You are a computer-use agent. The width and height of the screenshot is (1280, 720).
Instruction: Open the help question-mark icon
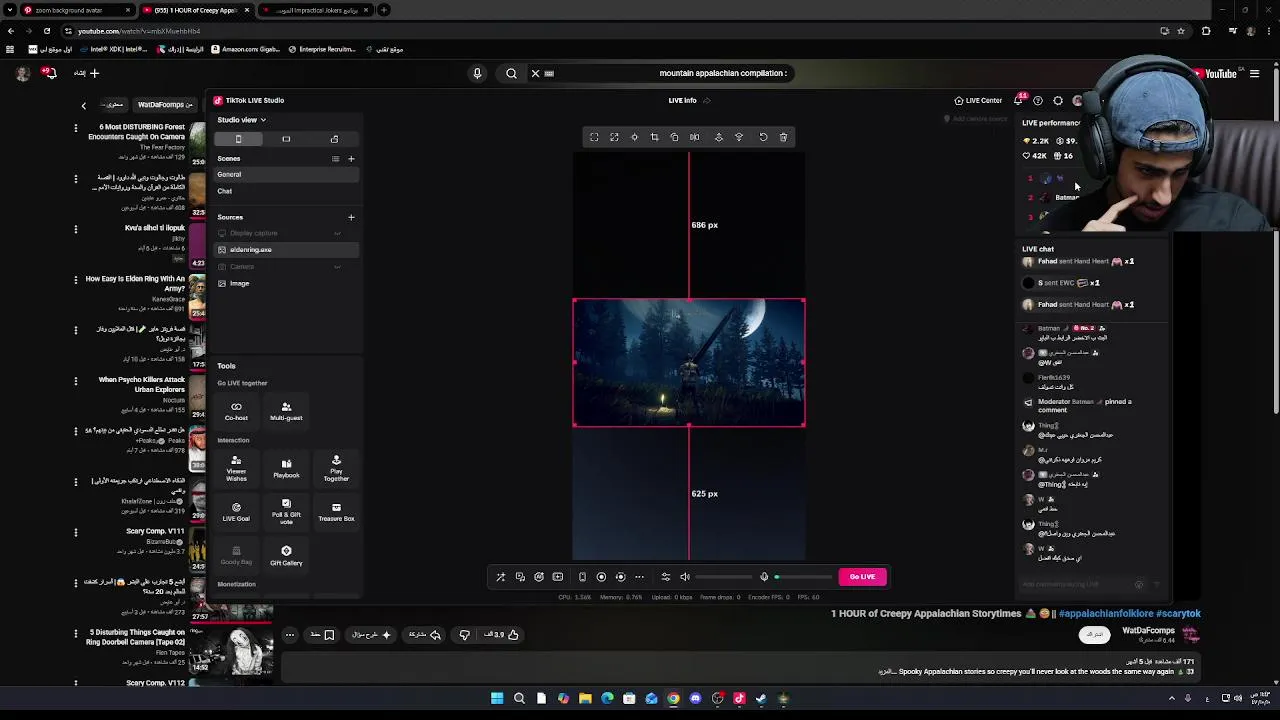coord(1038,101)
